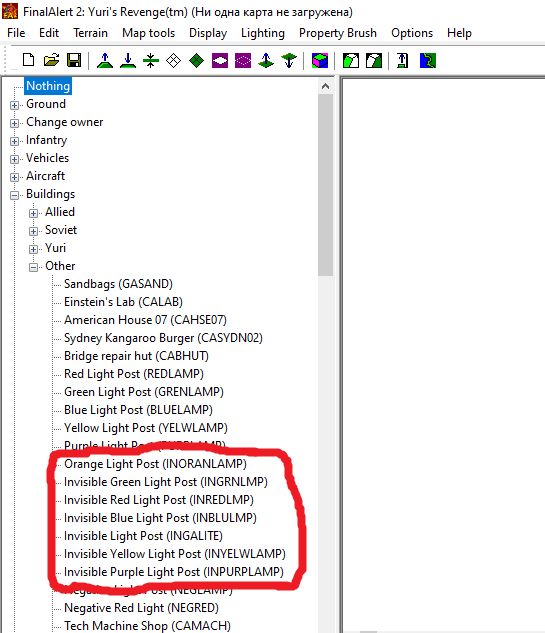This screenshot has height=633, width=545.
Task: Open a map file with folder icon
Action: (x=51, y=61)
